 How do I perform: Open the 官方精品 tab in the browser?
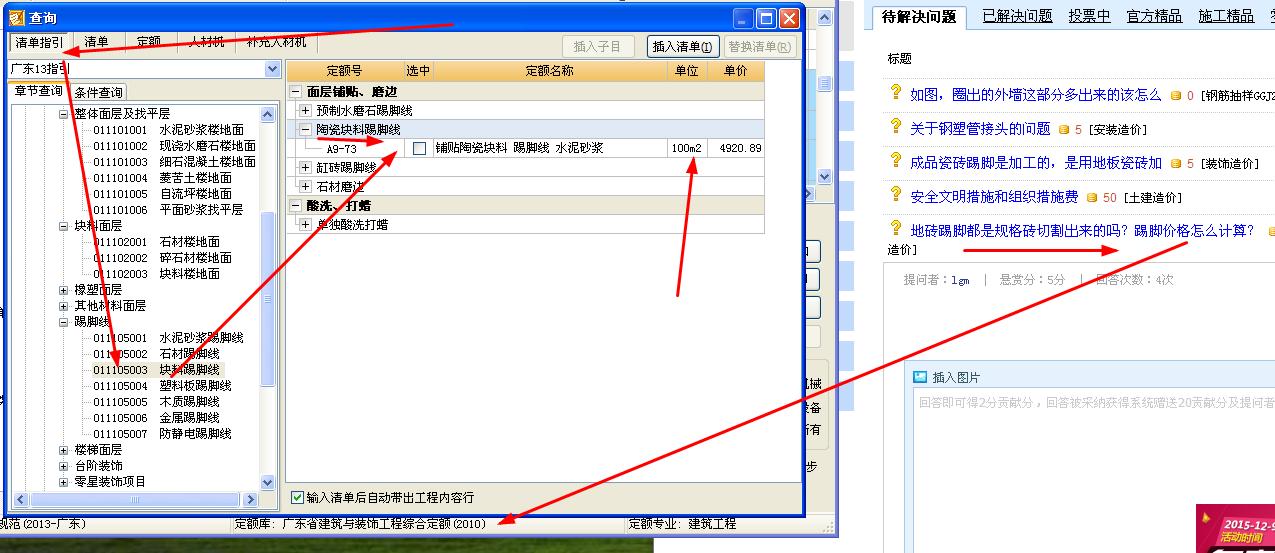pos(1154,16)
